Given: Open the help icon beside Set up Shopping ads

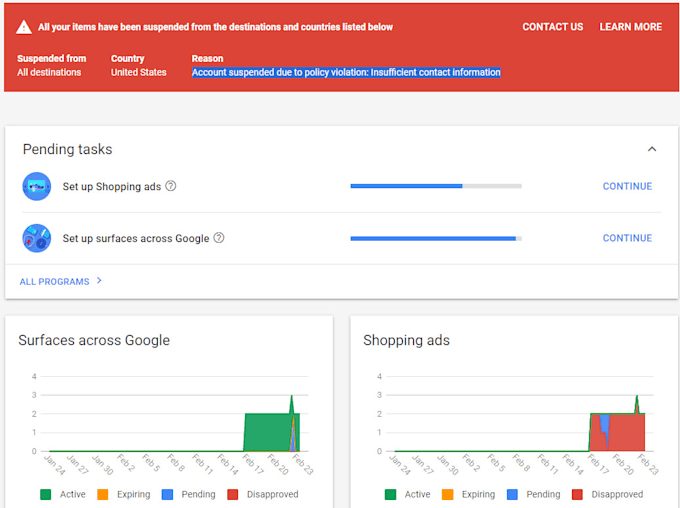Looking at the screenshot, I should [171, 186].
